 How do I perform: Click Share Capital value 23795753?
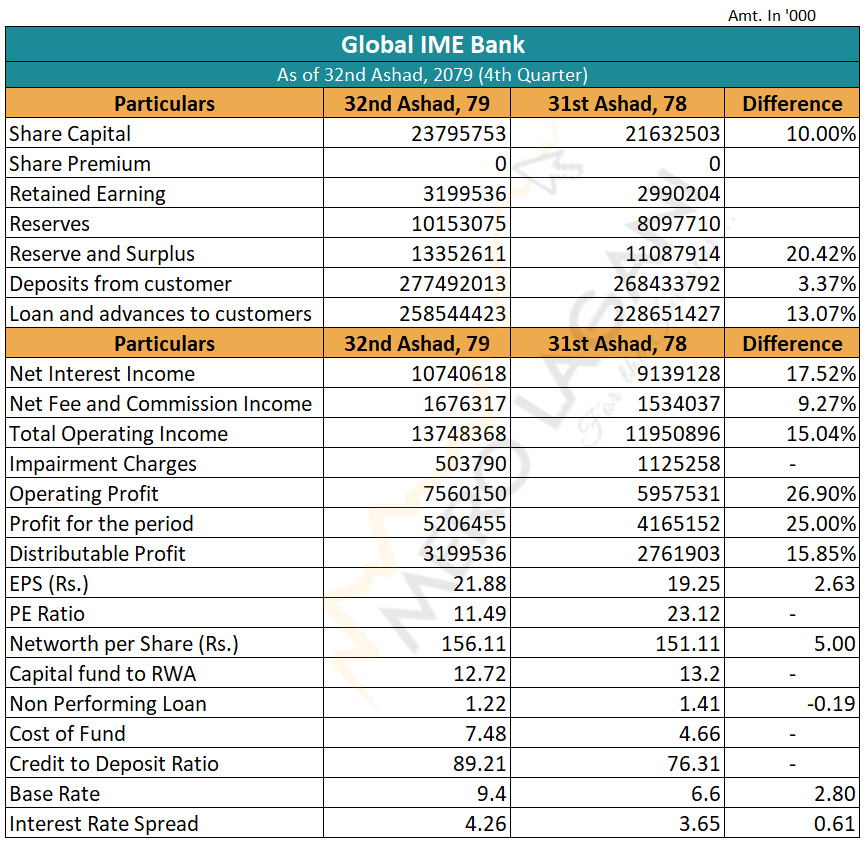coord(458,134)
